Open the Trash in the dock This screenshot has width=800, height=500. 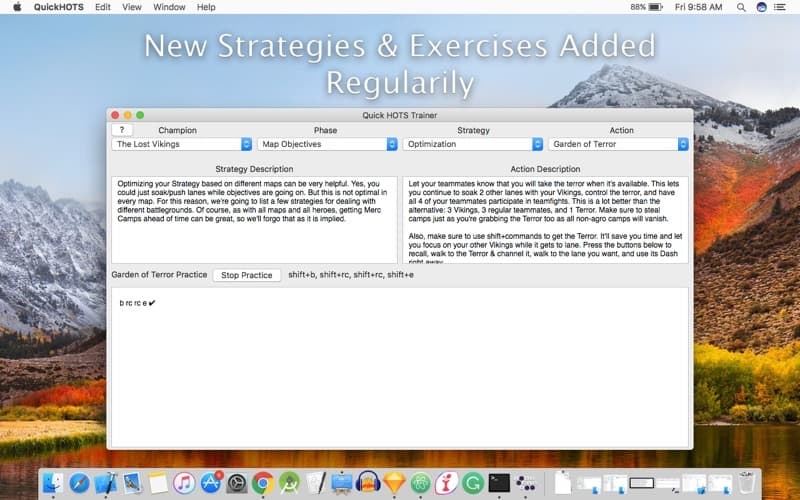tap(746, 483)
